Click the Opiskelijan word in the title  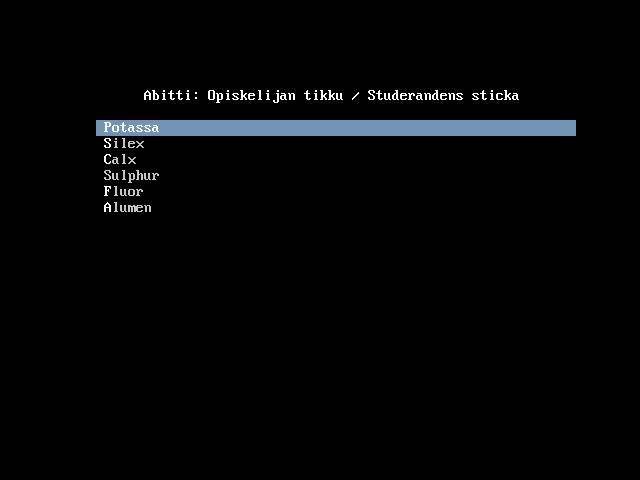(251, 96)
